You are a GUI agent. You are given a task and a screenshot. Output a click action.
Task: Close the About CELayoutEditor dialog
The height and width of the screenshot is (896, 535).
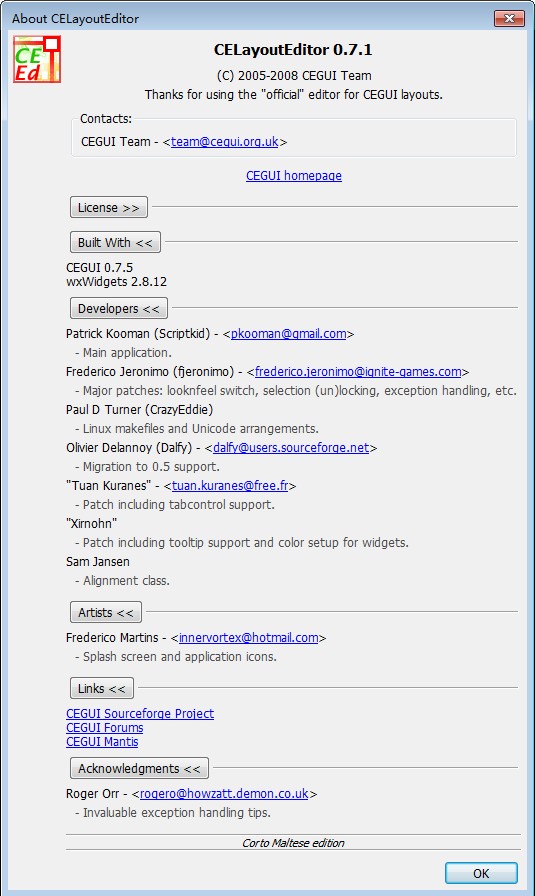509,18
